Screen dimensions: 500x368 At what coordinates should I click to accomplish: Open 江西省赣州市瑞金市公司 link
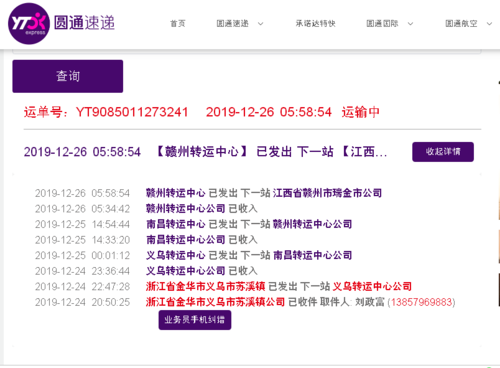[327, 193]
